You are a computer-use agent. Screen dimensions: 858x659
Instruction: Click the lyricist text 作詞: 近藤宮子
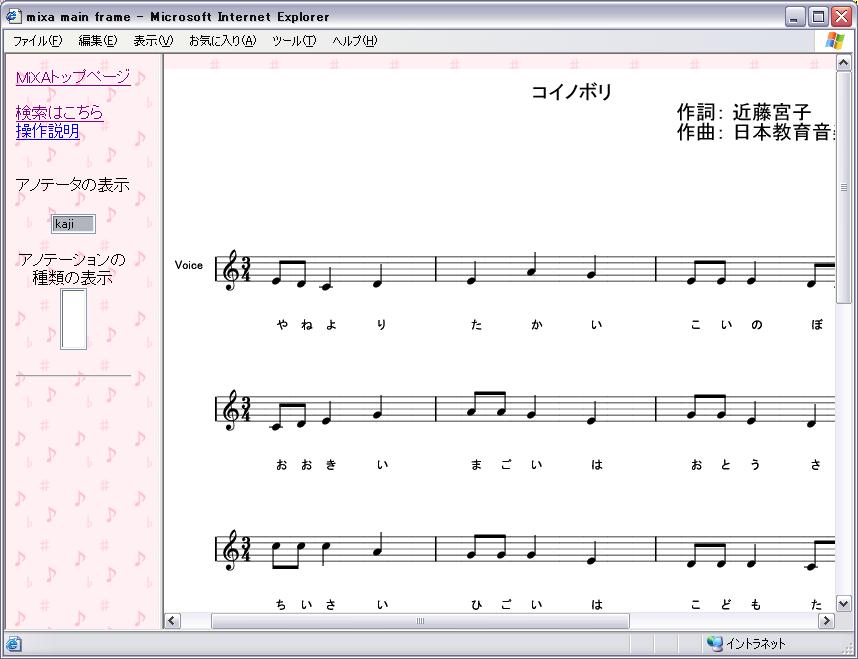pyautogui.click(x=744, y=112)
